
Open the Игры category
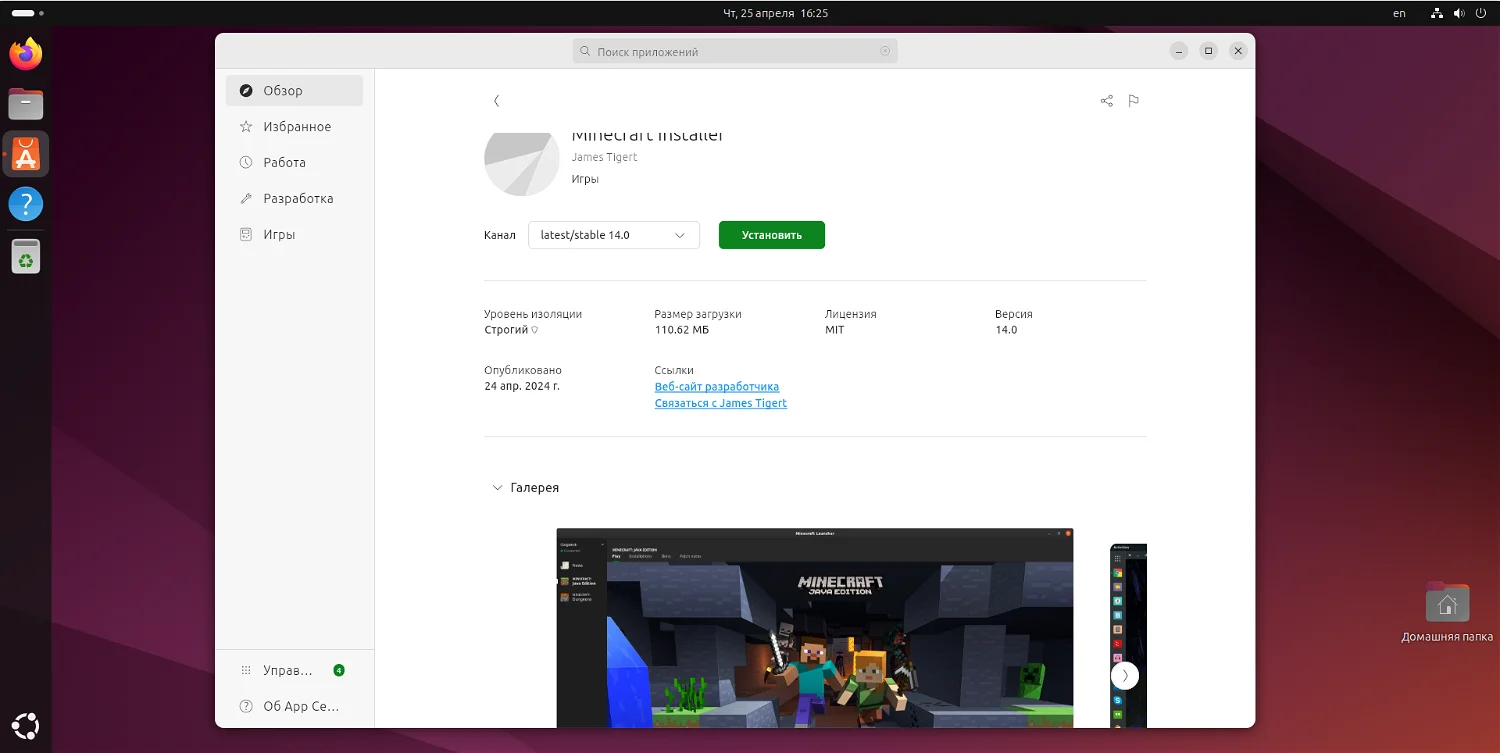tap(294, 235)
